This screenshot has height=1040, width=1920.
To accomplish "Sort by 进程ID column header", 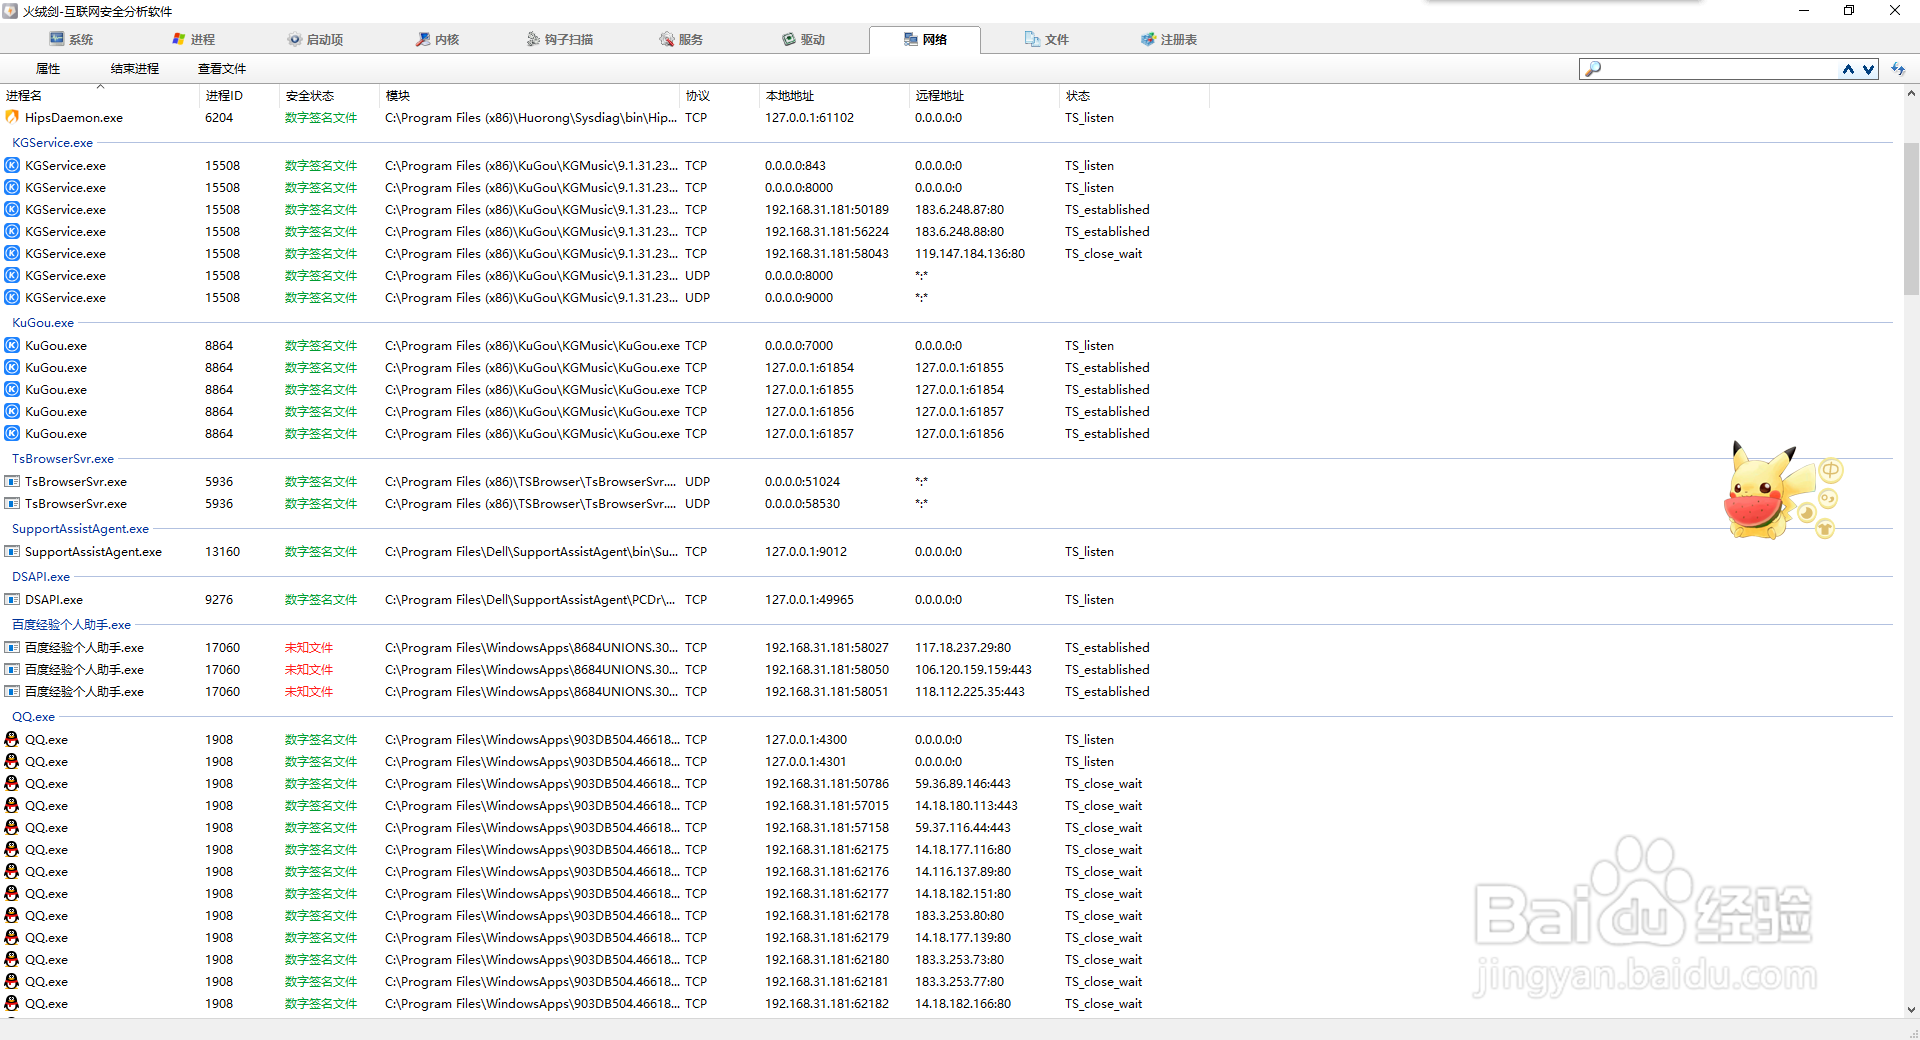I will coord(240,96).
